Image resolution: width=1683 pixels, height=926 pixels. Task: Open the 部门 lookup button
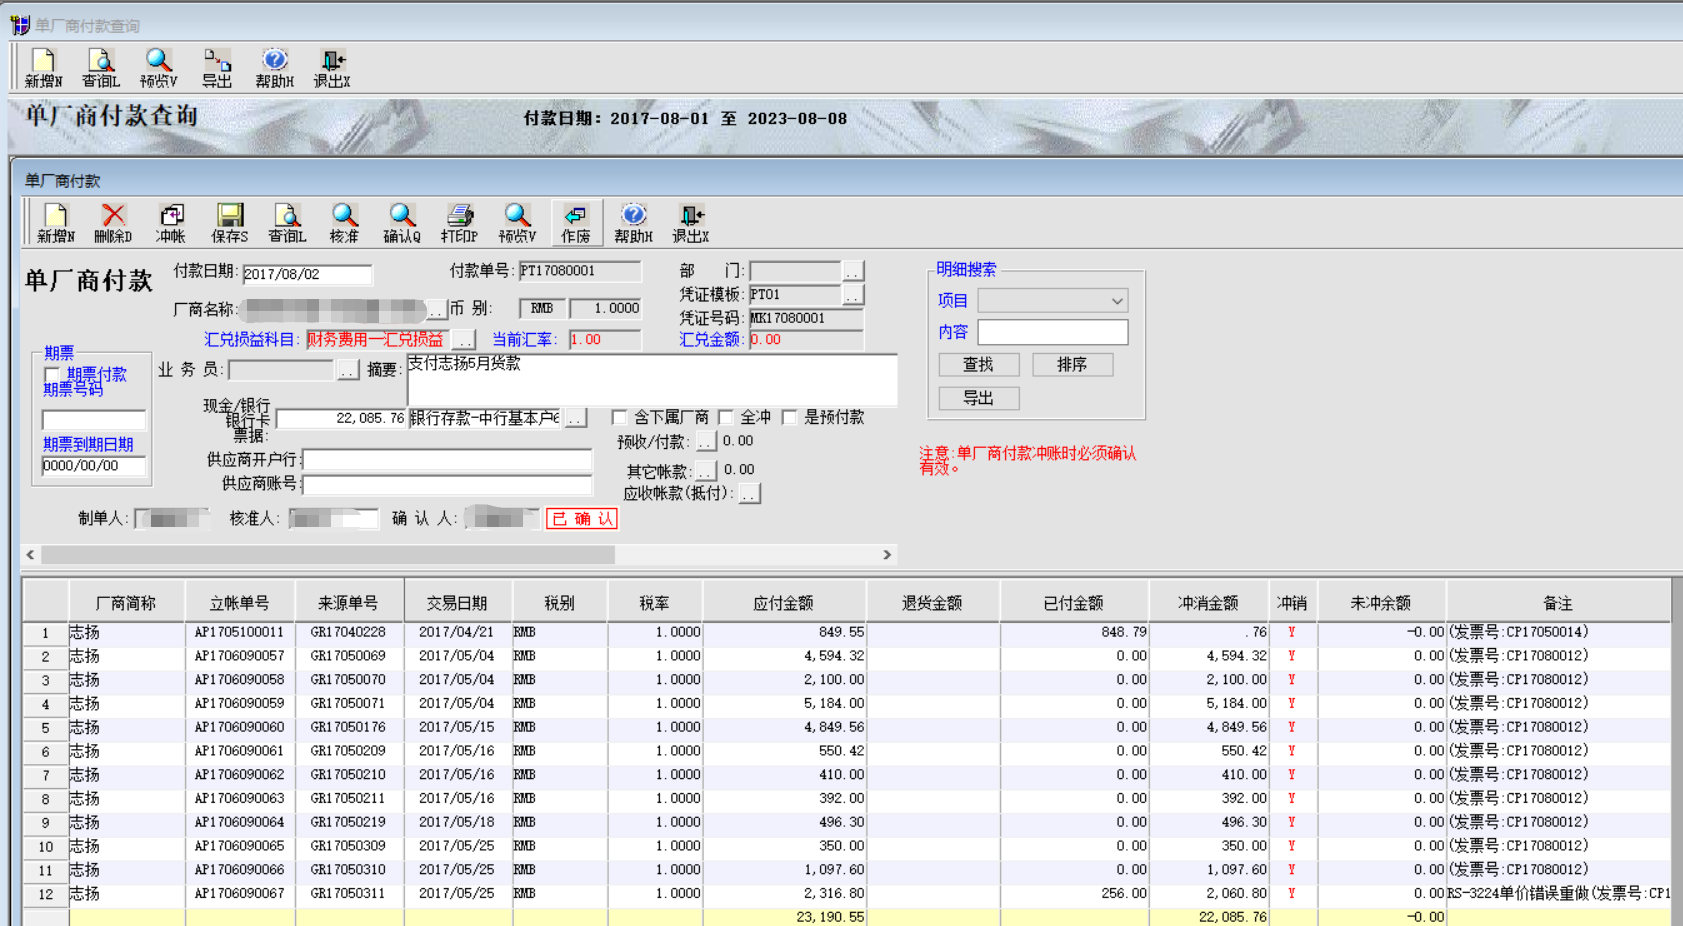click(853, 271)
